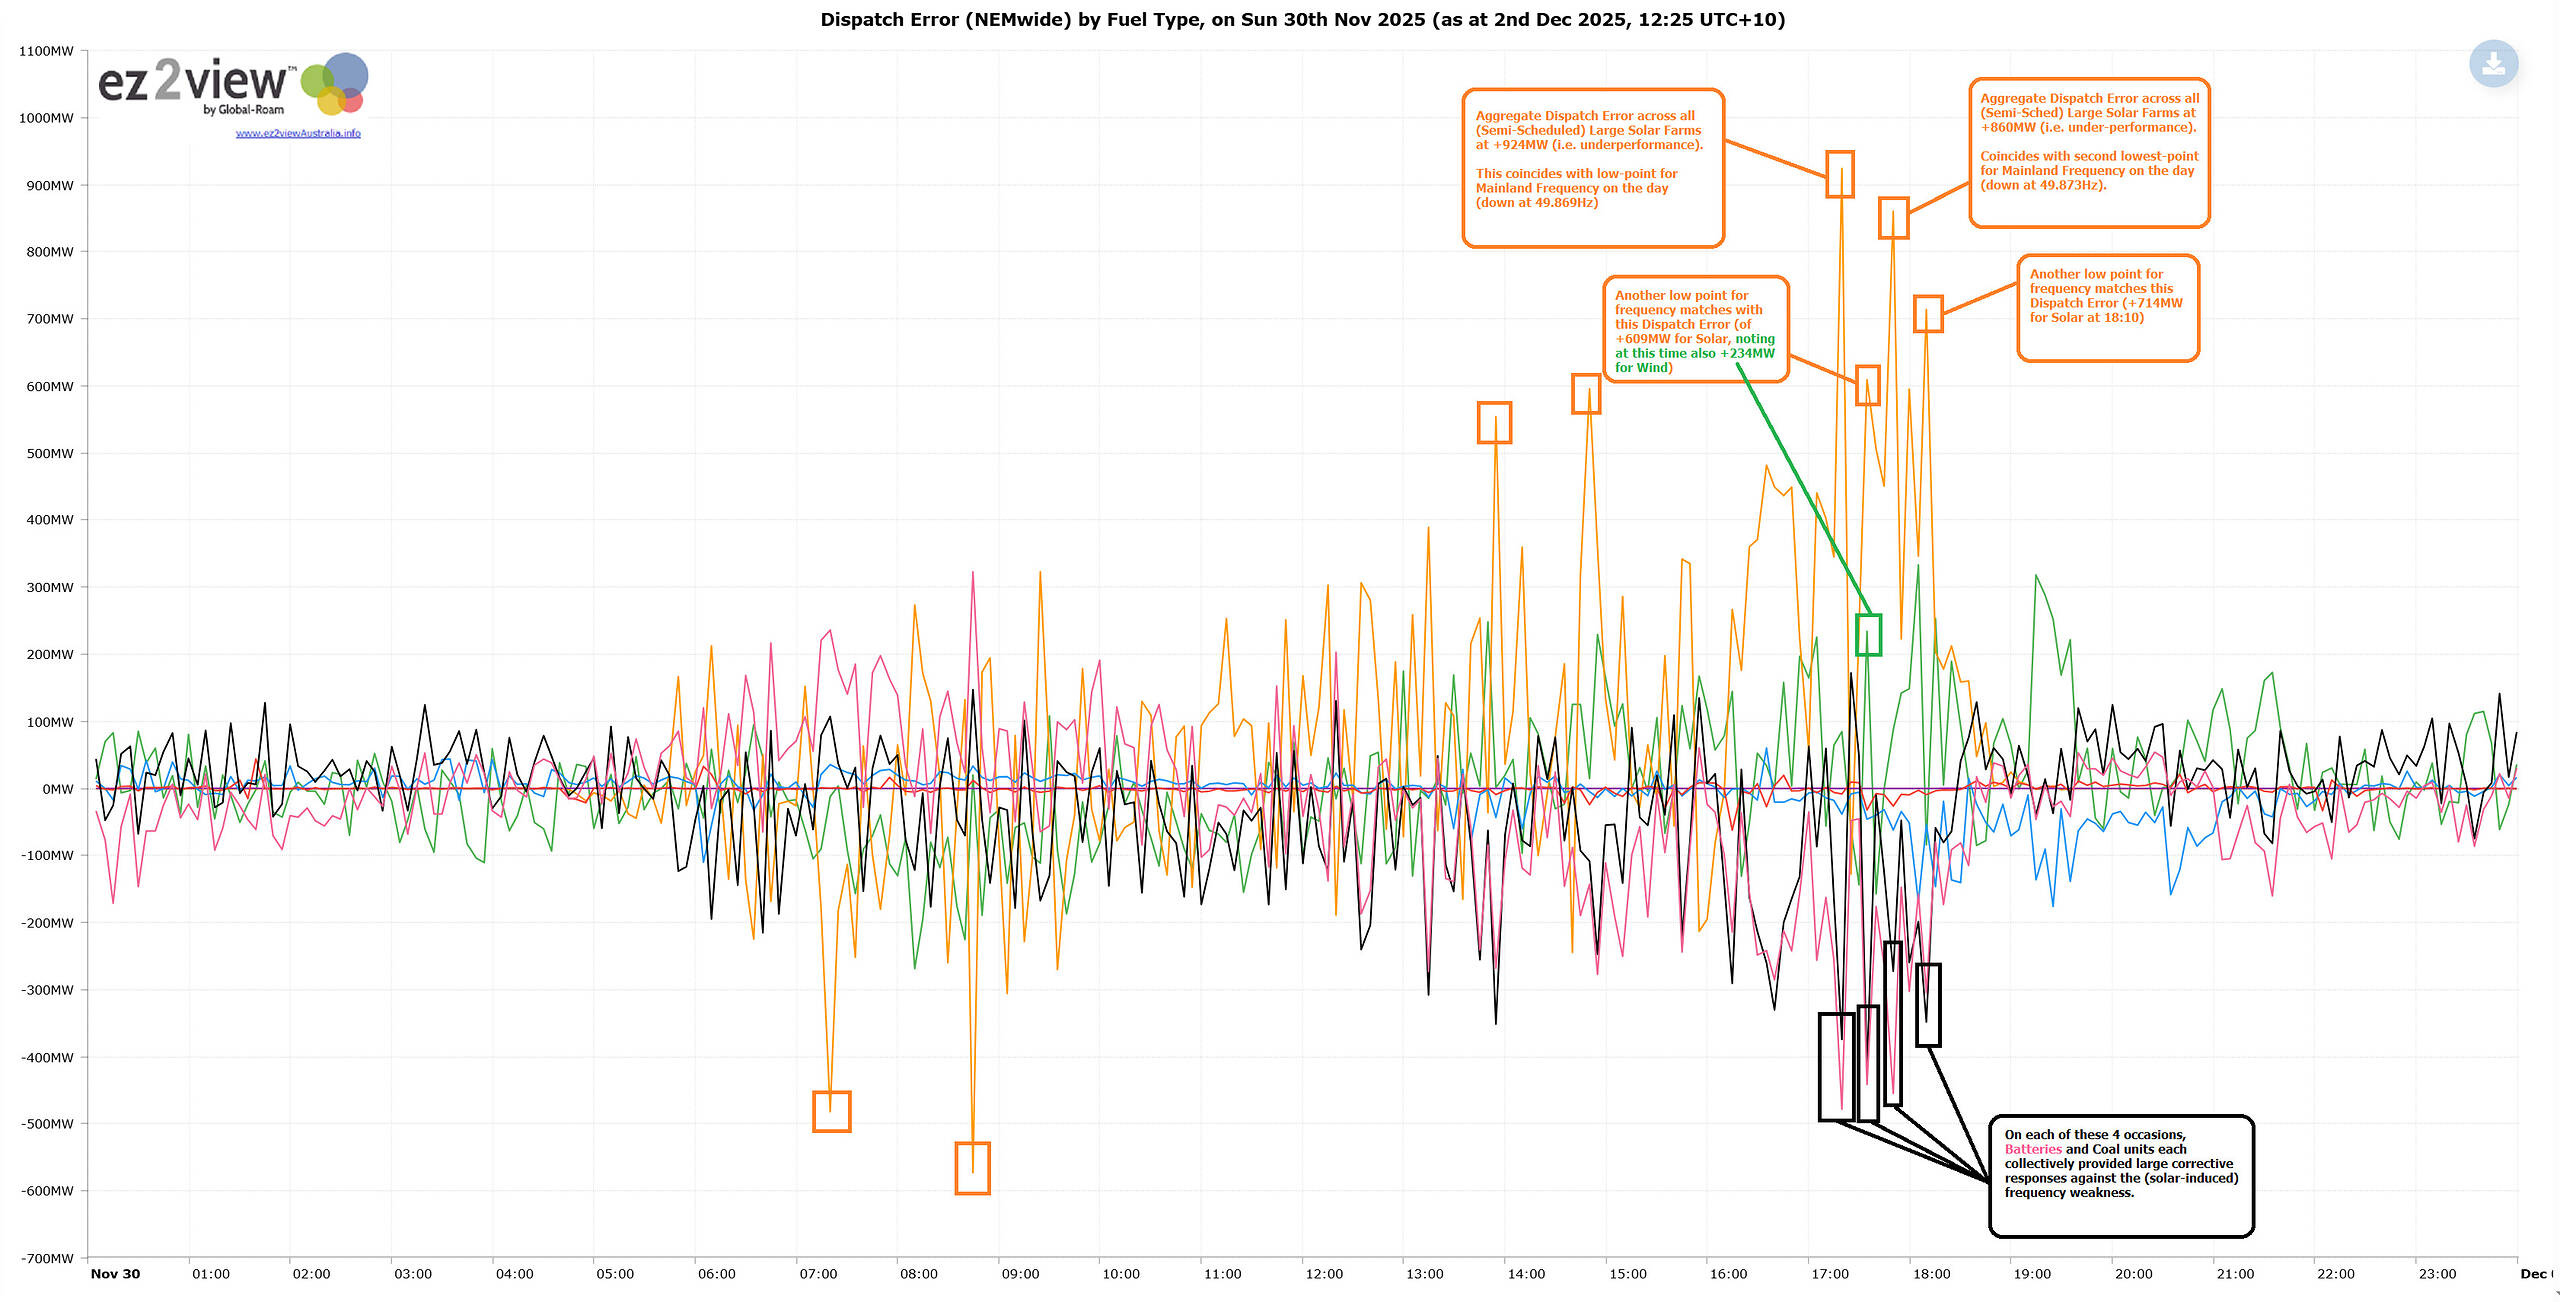The width and height of the screenshot is (2560, 1302).
Task: Click the 1100MW y-axis label
Action: click(46, 51)
